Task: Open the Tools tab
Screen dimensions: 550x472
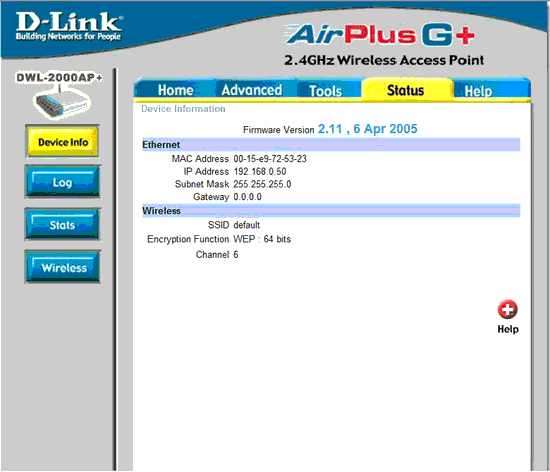Action: (x=325, y=91)
